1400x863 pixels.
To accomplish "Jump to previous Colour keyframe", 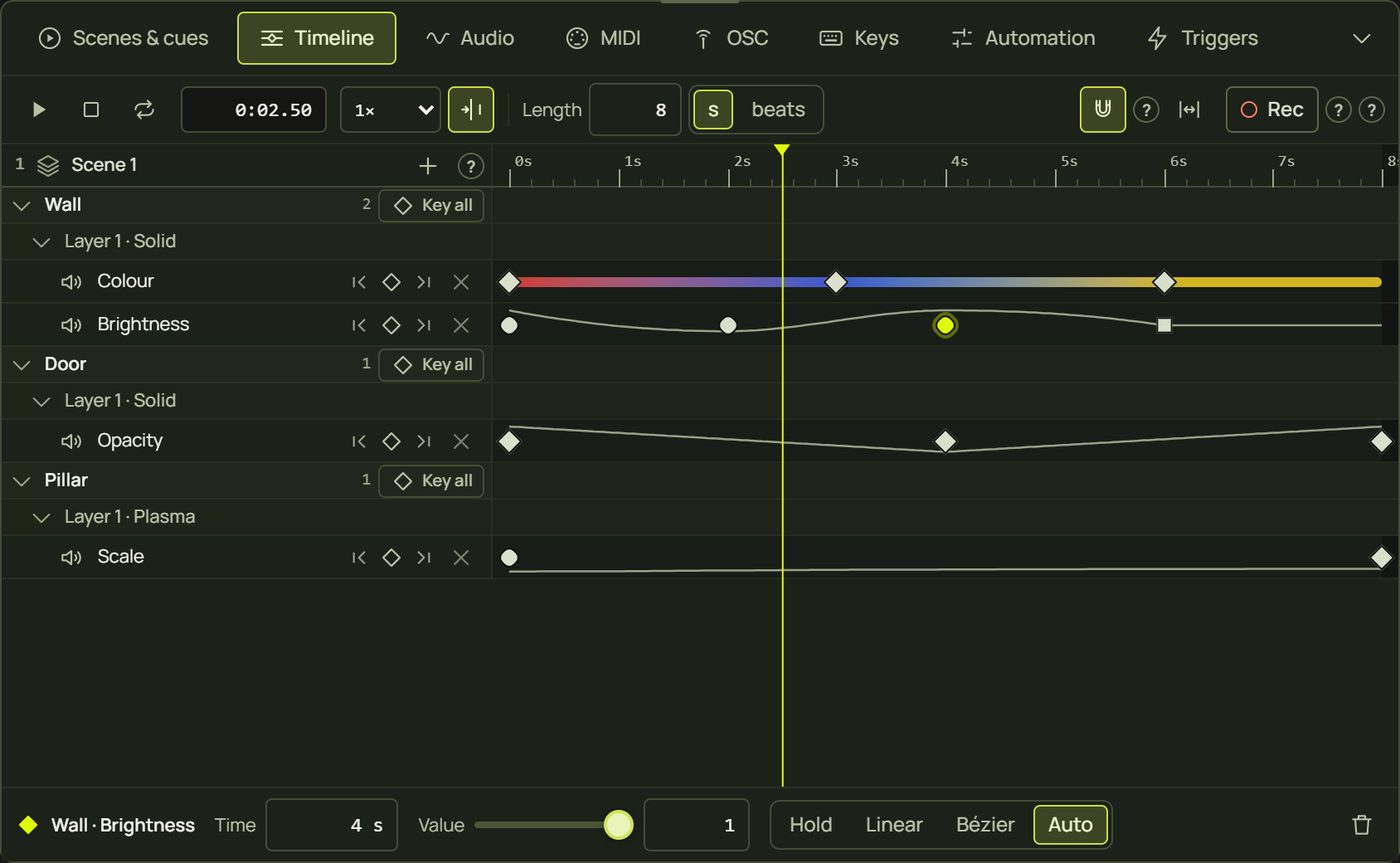I will pyautogui.click(x=359, y=282).
